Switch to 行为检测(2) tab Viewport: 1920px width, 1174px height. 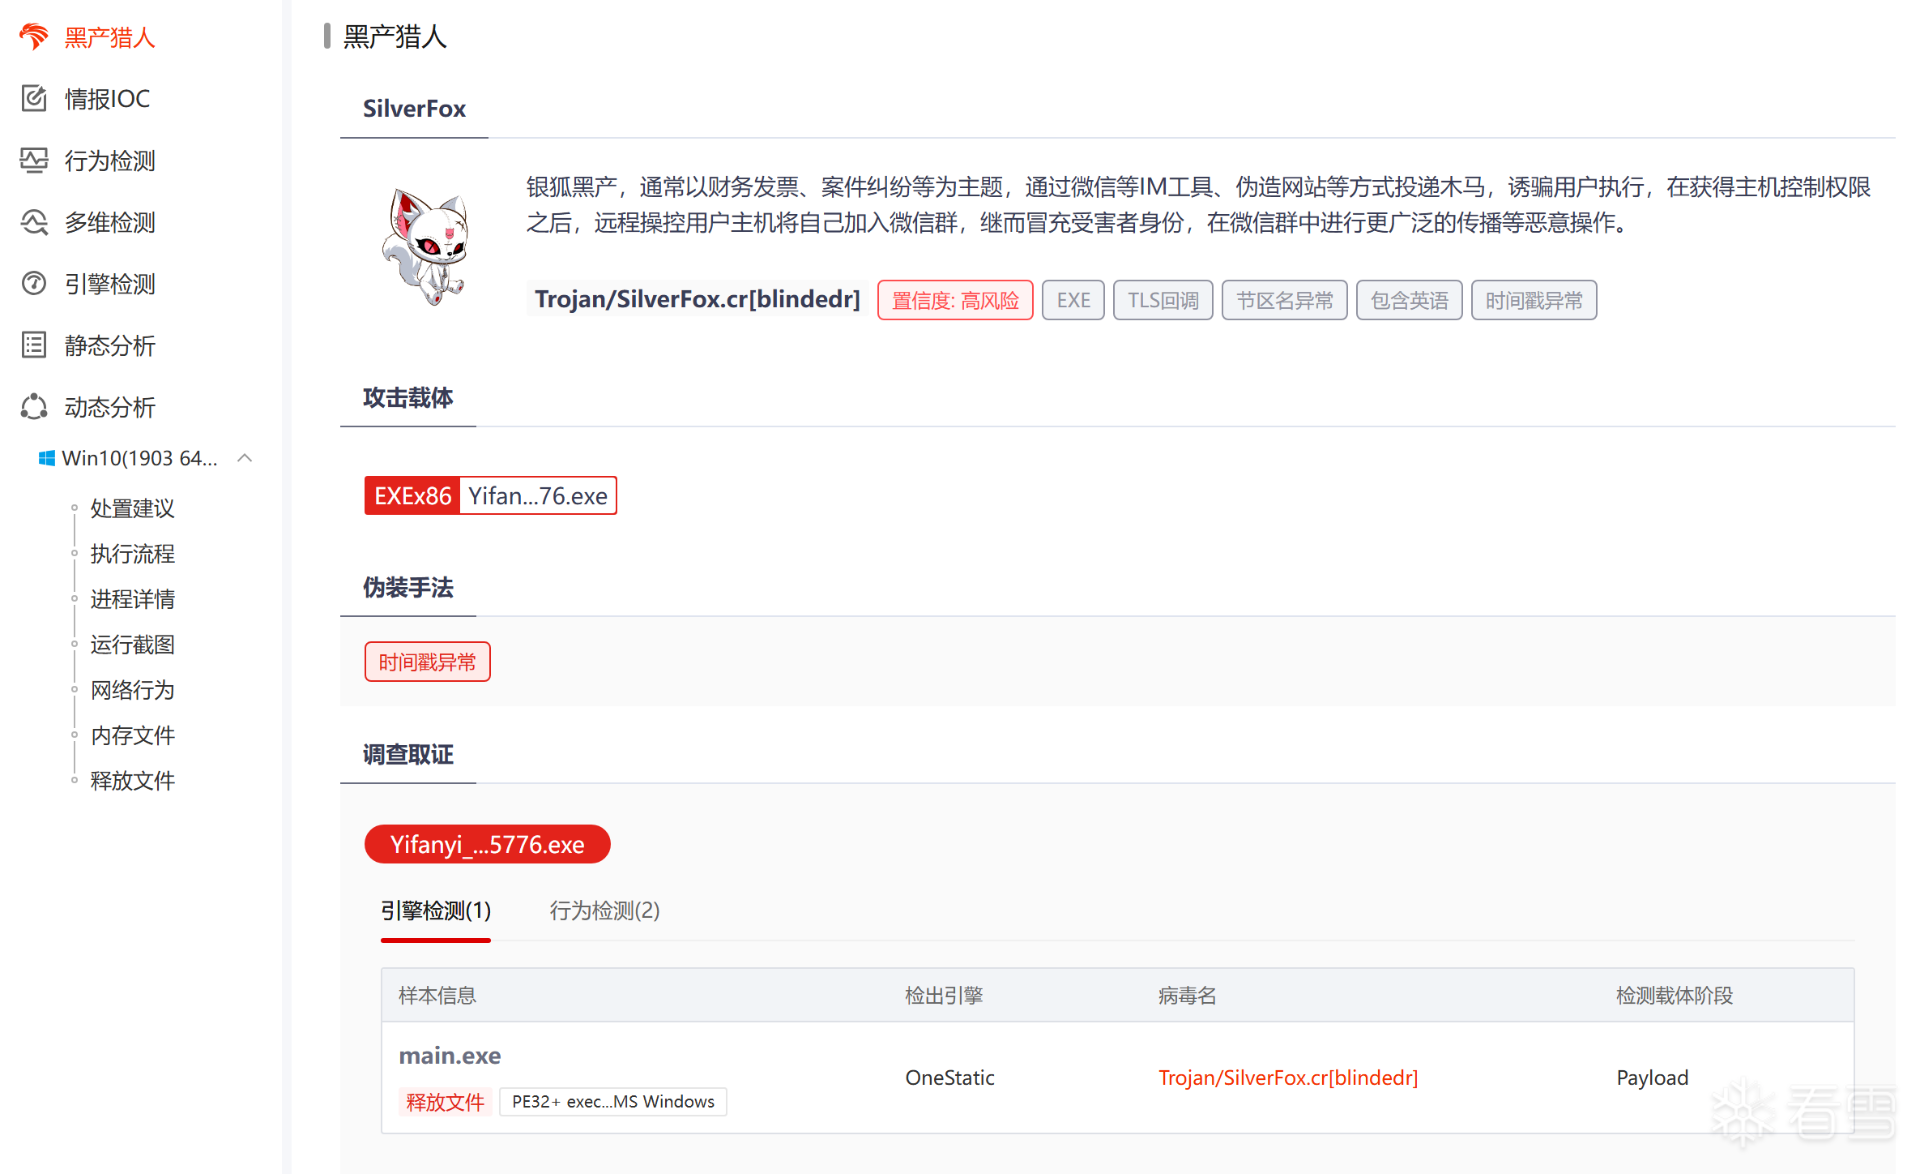604,910
